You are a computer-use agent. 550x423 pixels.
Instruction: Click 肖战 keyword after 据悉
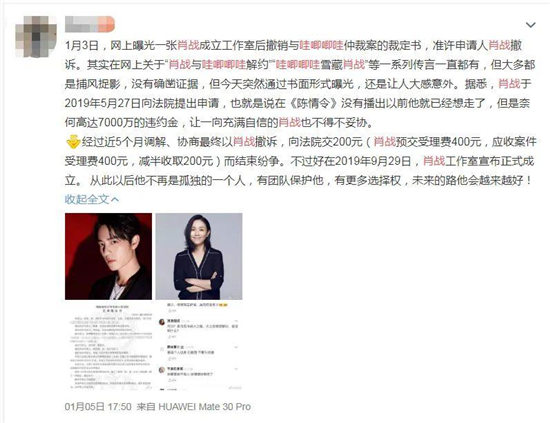click(x=509, y=84)
